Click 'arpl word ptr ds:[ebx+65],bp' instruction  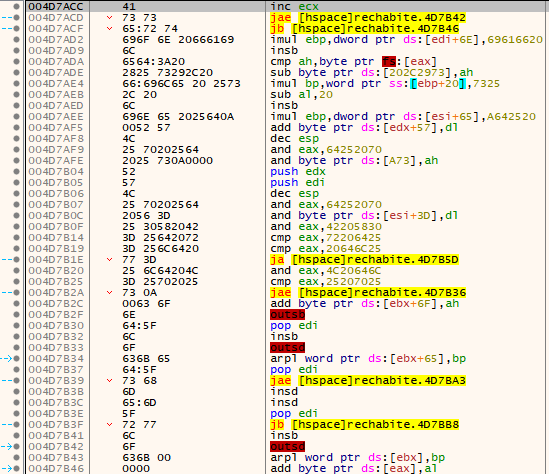pos(368,358)
